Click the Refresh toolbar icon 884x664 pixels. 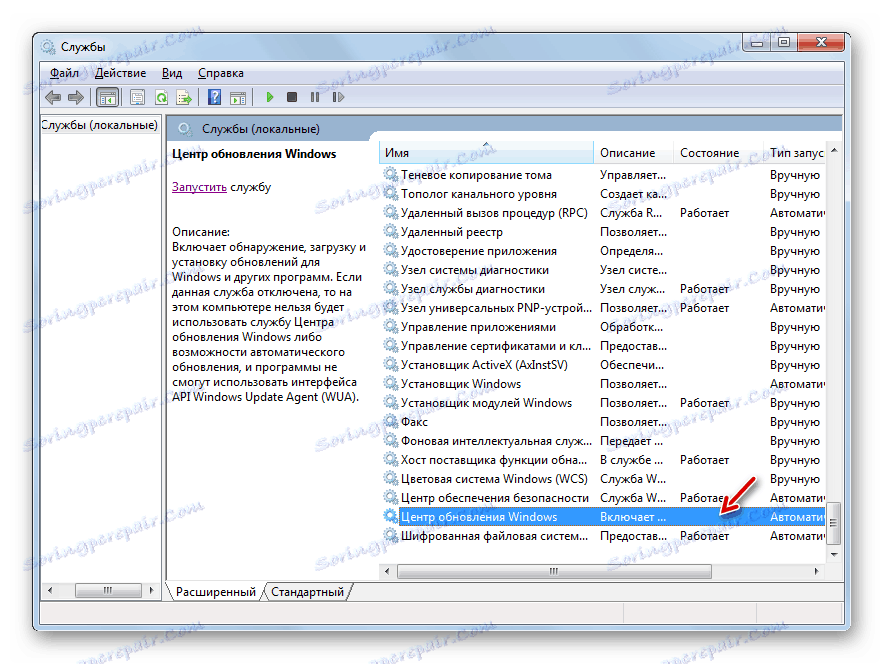click(161, 98)
